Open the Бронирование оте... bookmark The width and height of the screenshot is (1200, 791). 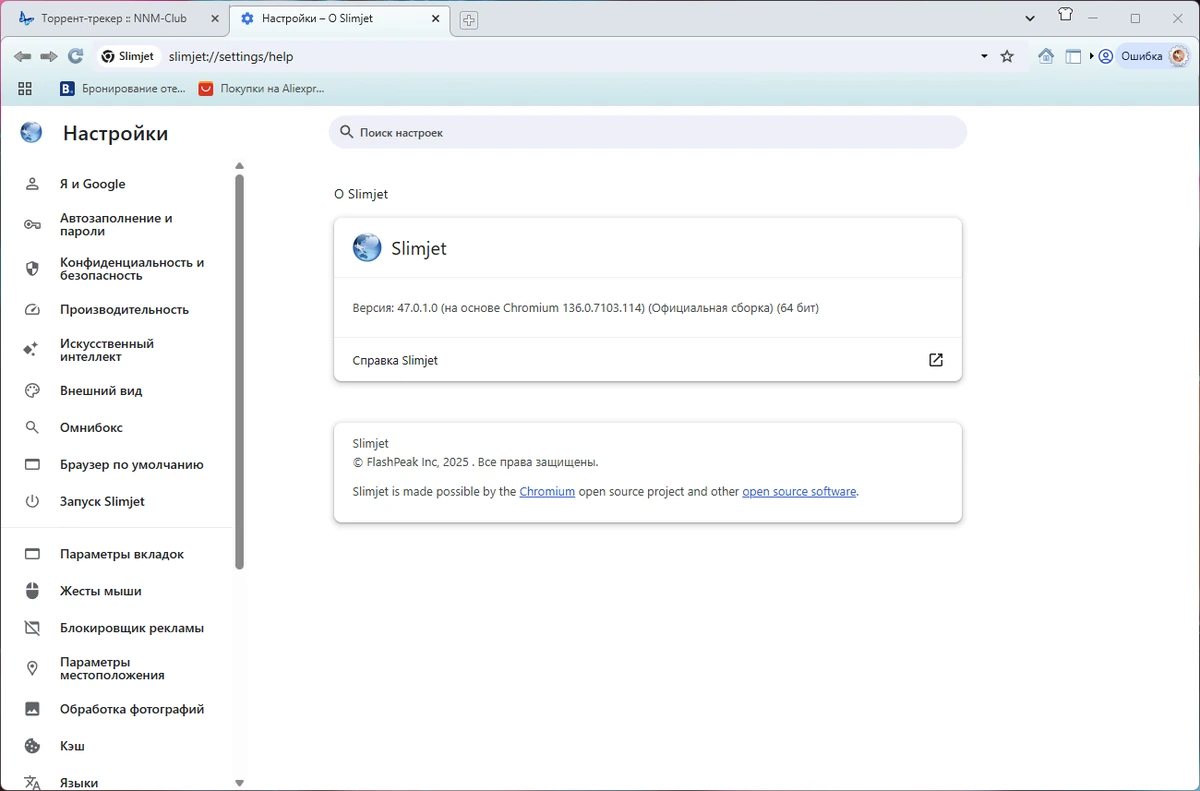coord(123,88)
